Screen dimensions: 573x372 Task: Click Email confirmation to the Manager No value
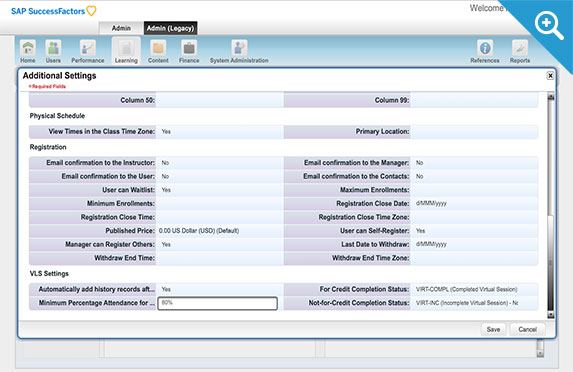click(420, 163)
